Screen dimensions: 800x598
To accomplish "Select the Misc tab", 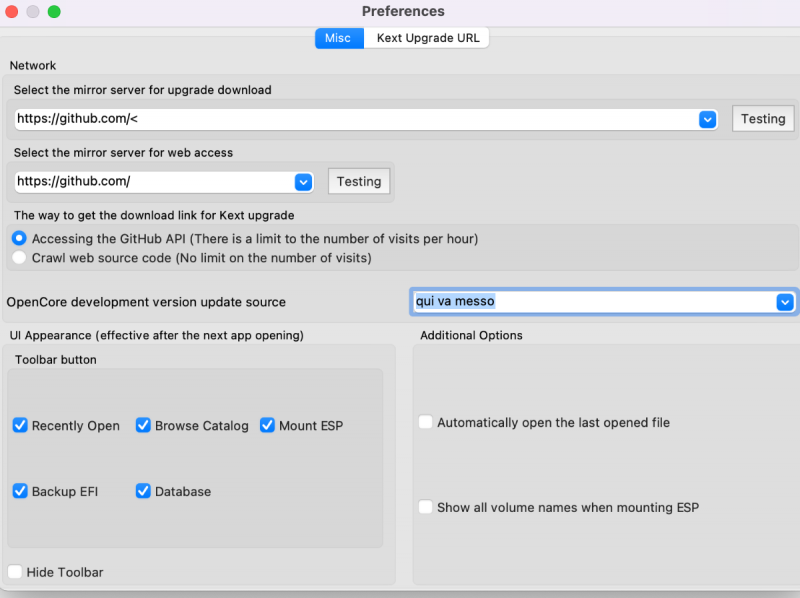I will pyautogui.click(x=338, y=38).
